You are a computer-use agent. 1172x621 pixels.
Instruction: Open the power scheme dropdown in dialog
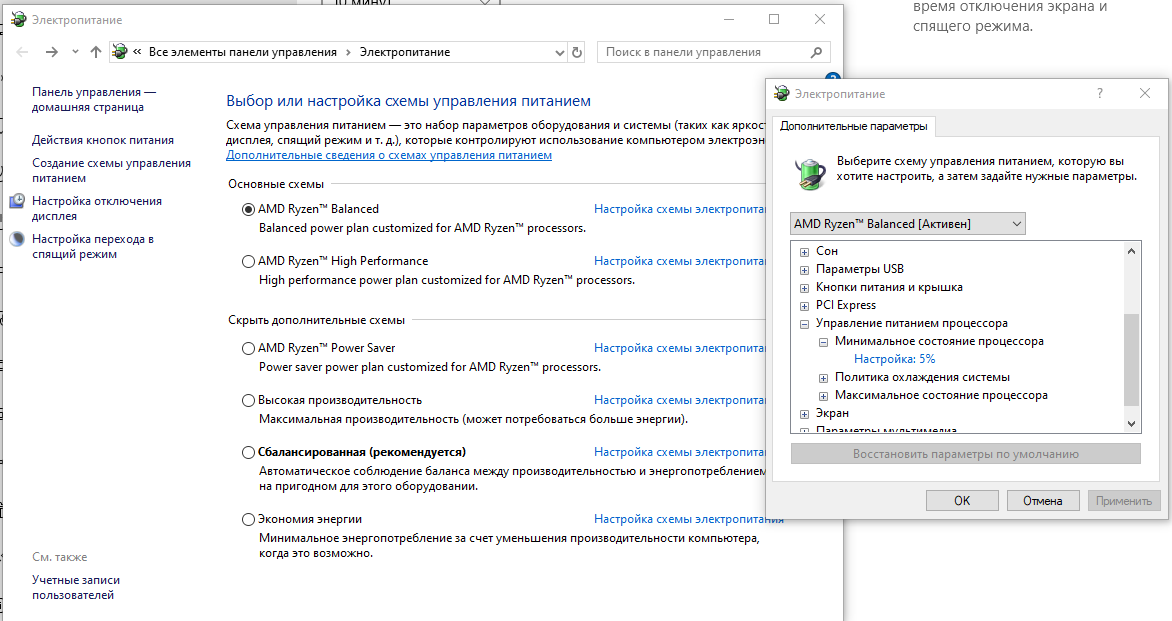coord(907,223)
